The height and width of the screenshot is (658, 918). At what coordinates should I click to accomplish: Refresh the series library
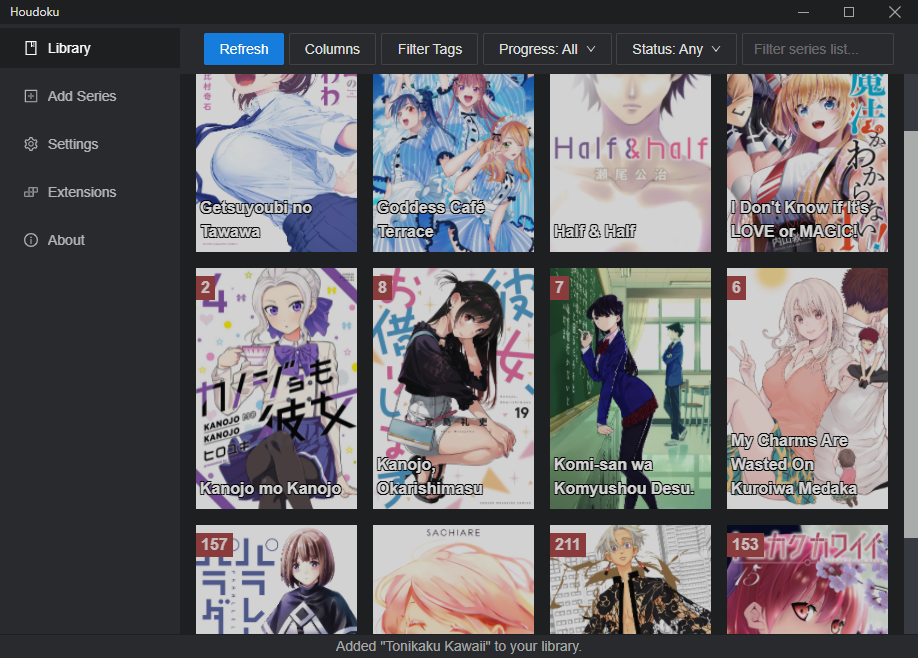[244, 49]
